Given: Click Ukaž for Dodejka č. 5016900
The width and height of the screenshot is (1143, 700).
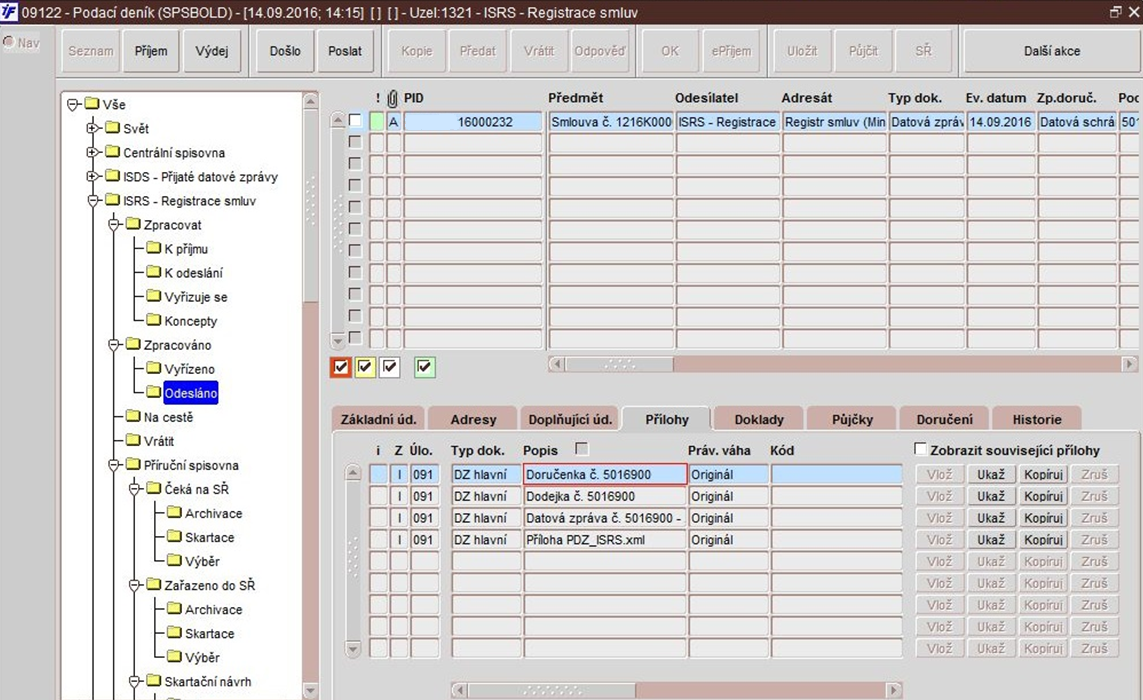Looking at the screenshot, I should tap(991, 496).
